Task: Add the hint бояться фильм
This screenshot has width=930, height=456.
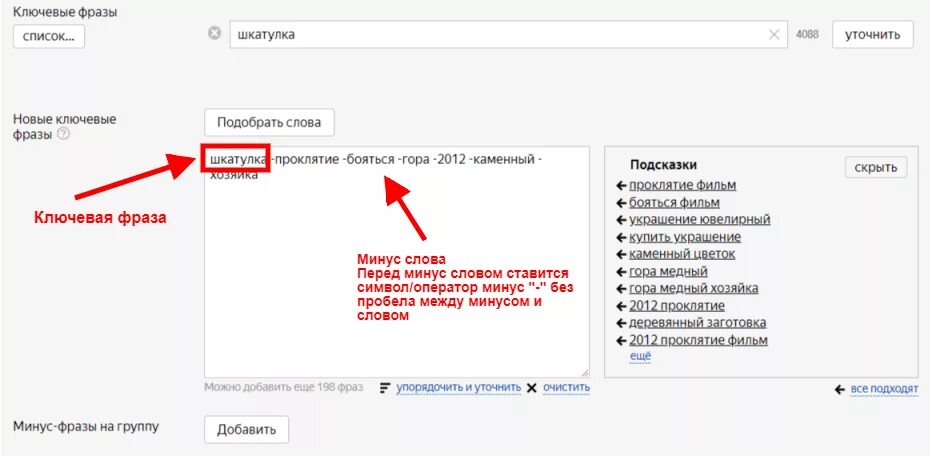Action: coord(674,203)
